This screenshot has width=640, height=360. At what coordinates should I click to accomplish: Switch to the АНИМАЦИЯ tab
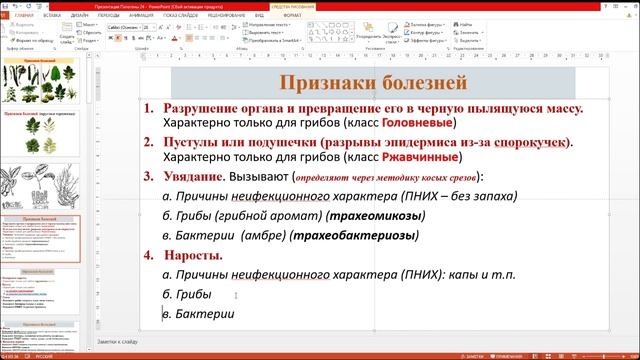pos(141,15)
